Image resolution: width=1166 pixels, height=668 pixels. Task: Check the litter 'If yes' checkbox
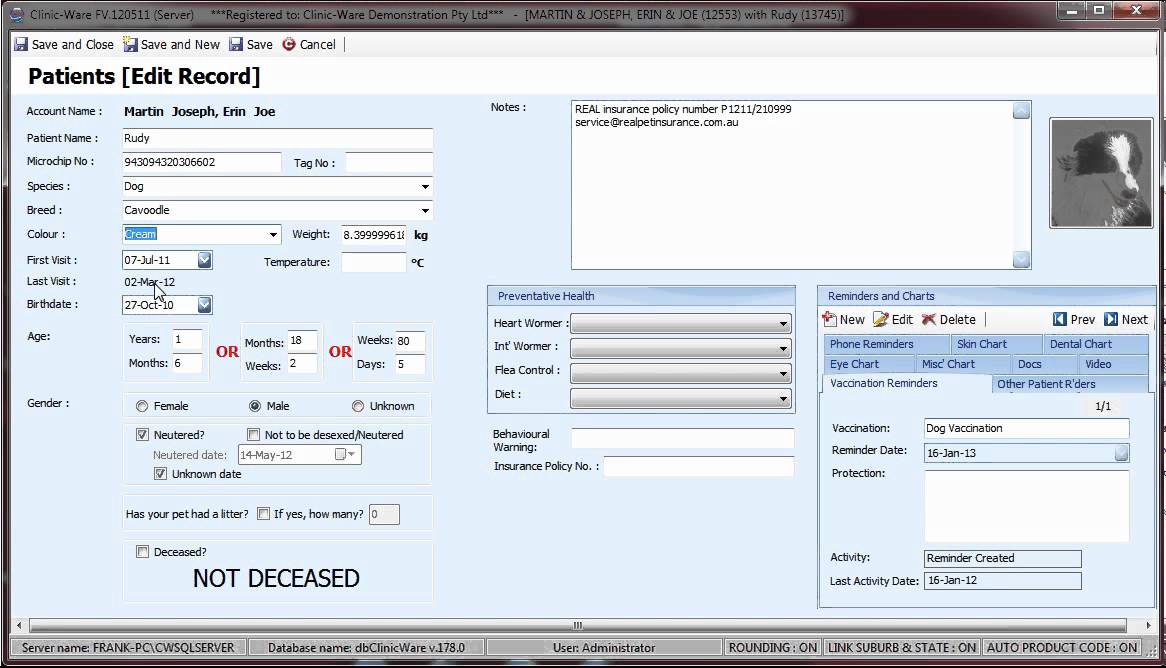tap(263, 513)
